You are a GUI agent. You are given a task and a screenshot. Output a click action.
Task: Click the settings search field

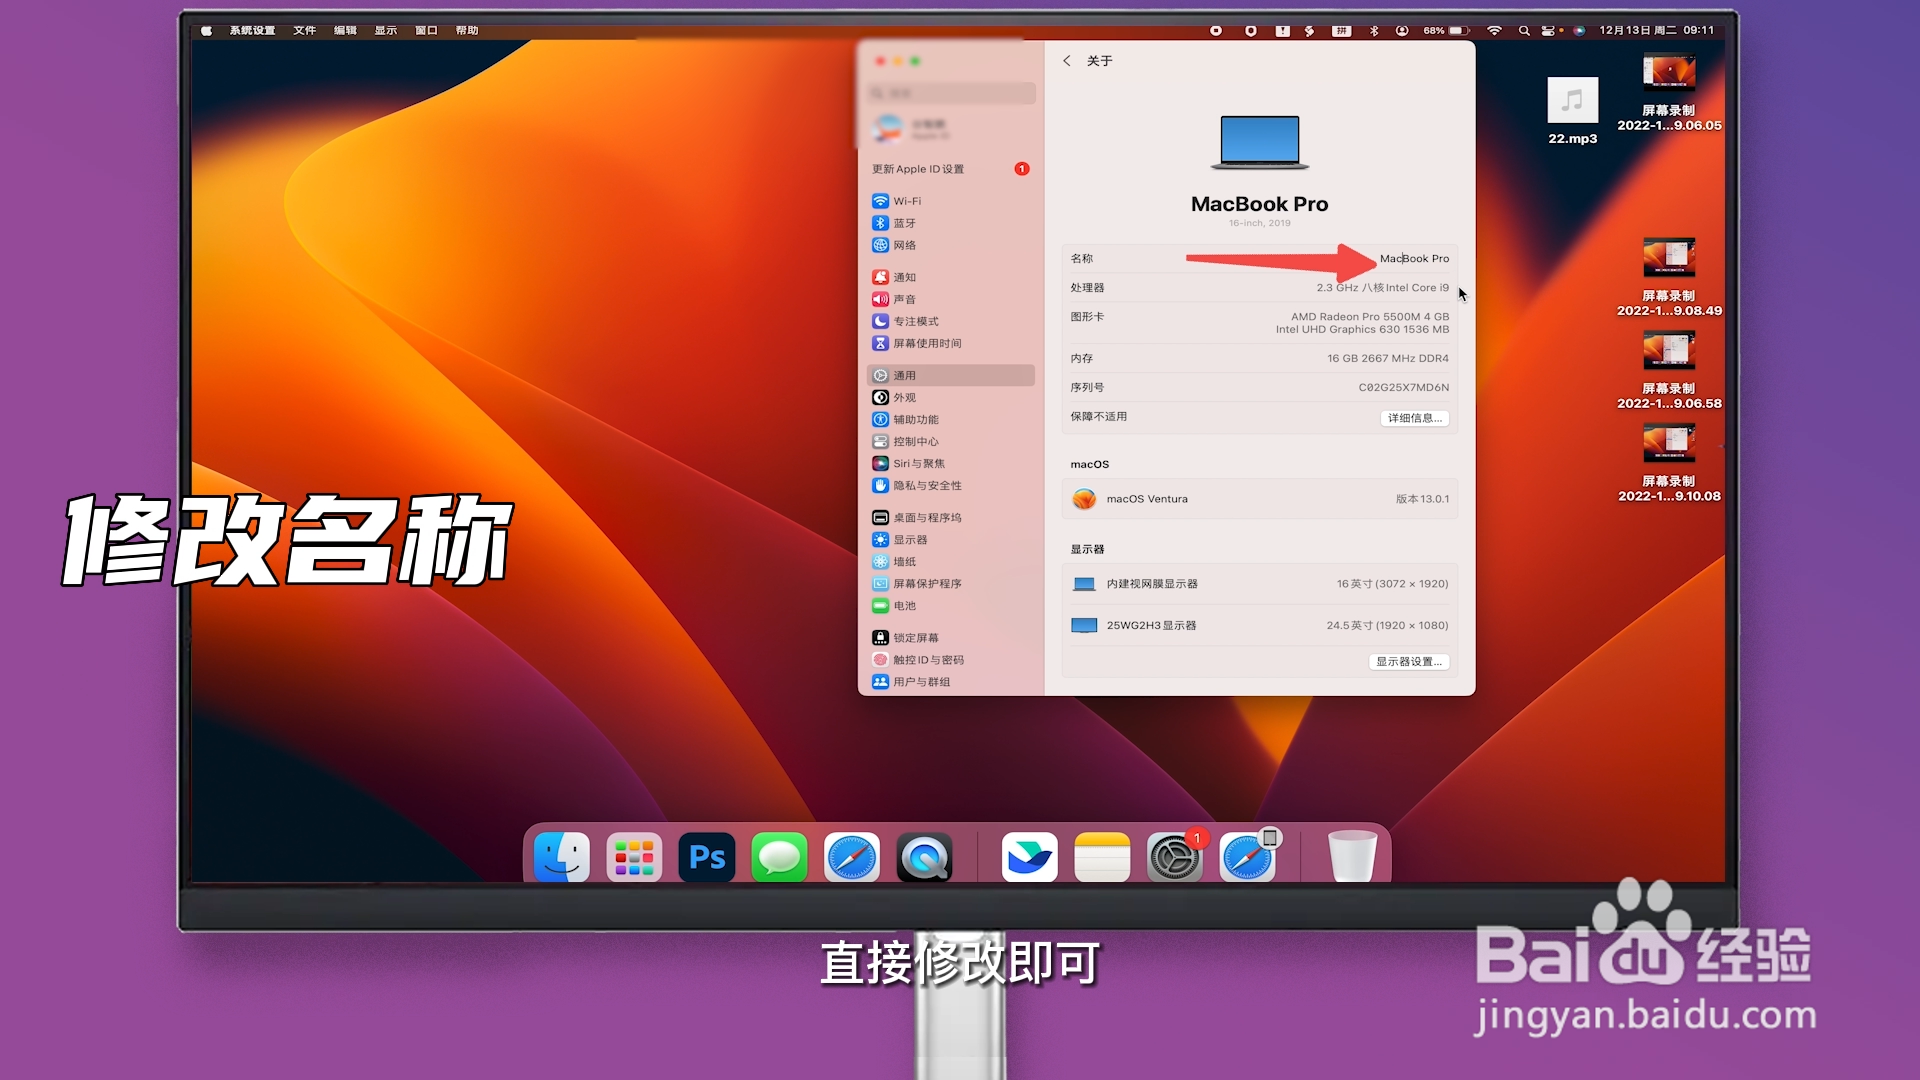[x=950, y=93]
